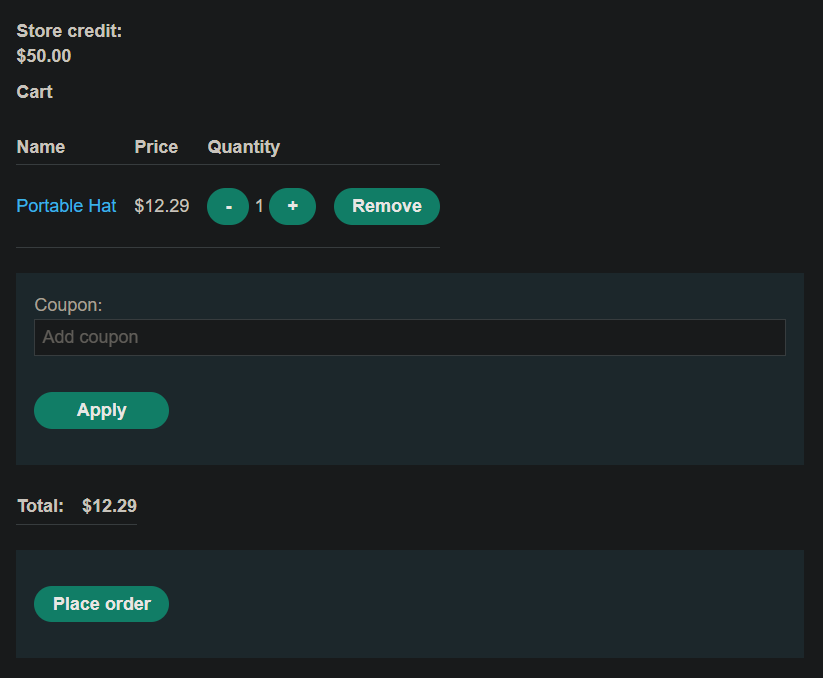Click the Quantity column header
This screenshot has height=678, width=823.
click(x=244, y=147)
